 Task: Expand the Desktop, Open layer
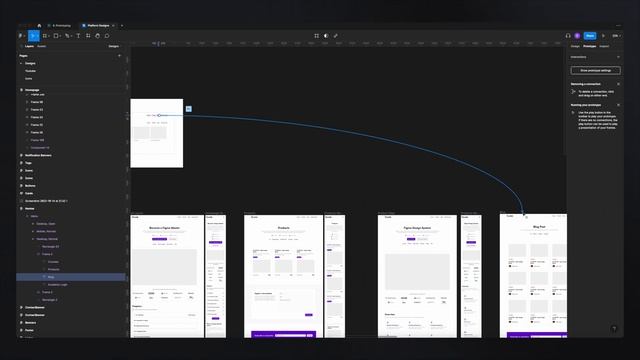(x=33, y=224)
